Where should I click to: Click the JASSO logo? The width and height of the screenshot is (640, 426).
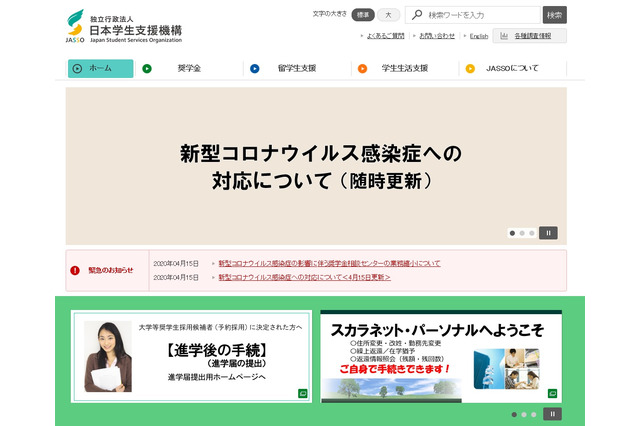[124, 26]
